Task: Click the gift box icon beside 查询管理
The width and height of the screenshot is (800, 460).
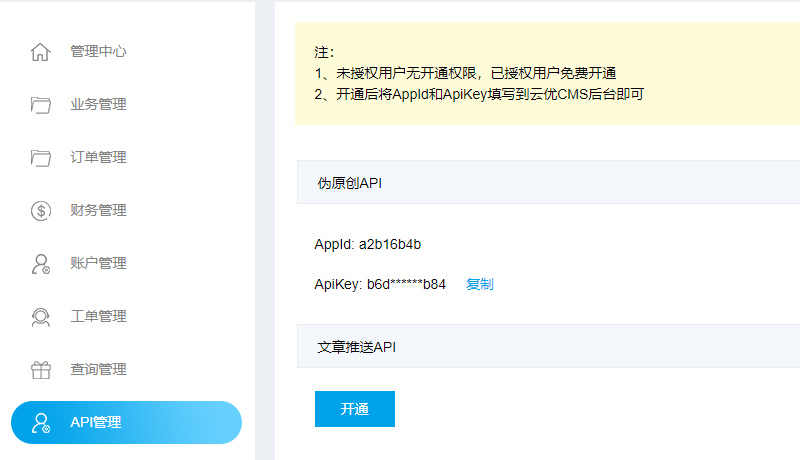Action: [41, 370]
